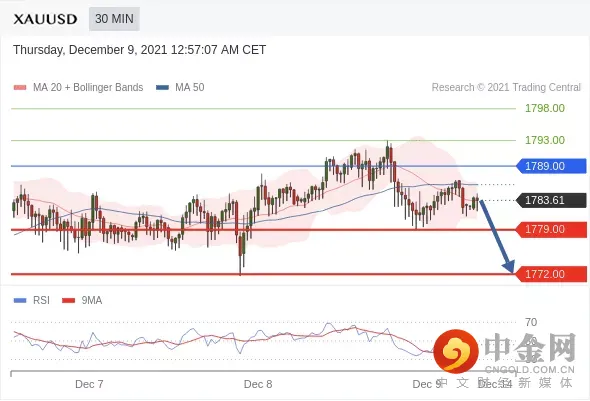Screen dimensions: 590x401
Task: Toggle the RSI legend entry
Action: (32, 300)
